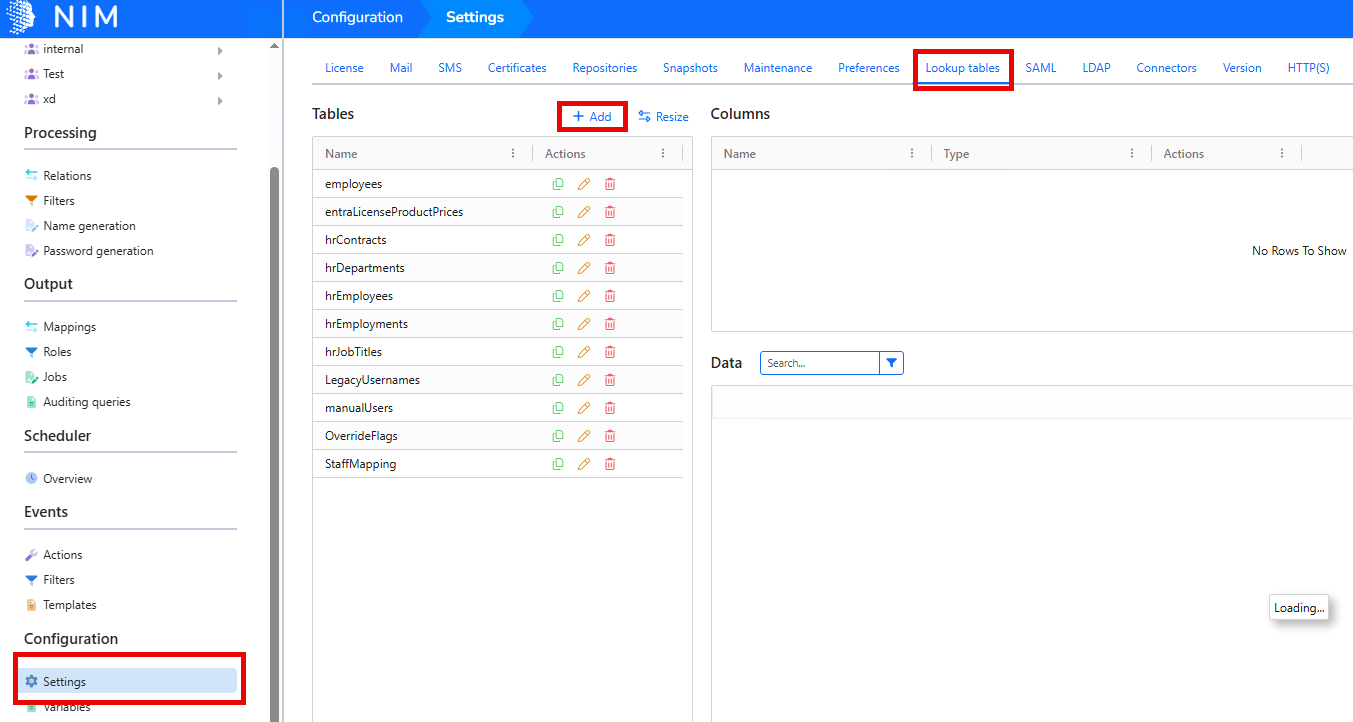
Task: Open Auditing queries under Output
Action: pyautogui.click(x=78, y=402)
